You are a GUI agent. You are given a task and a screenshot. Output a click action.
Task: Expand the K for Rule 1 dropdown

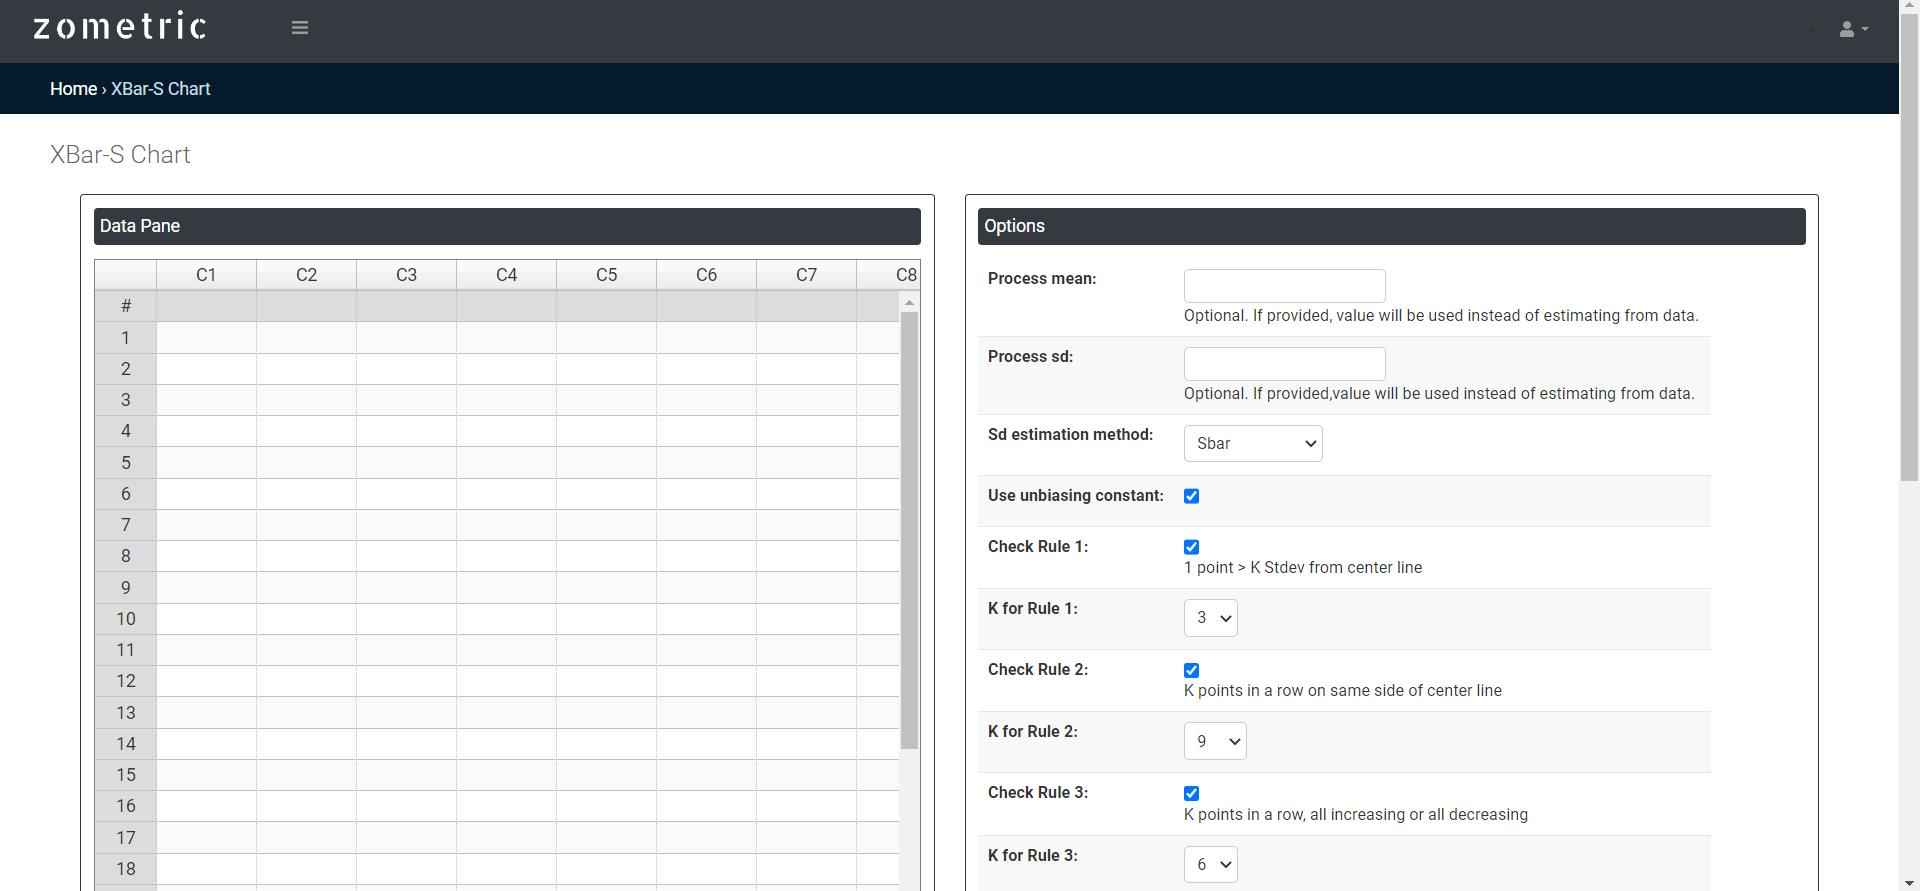click(1210, 618)
